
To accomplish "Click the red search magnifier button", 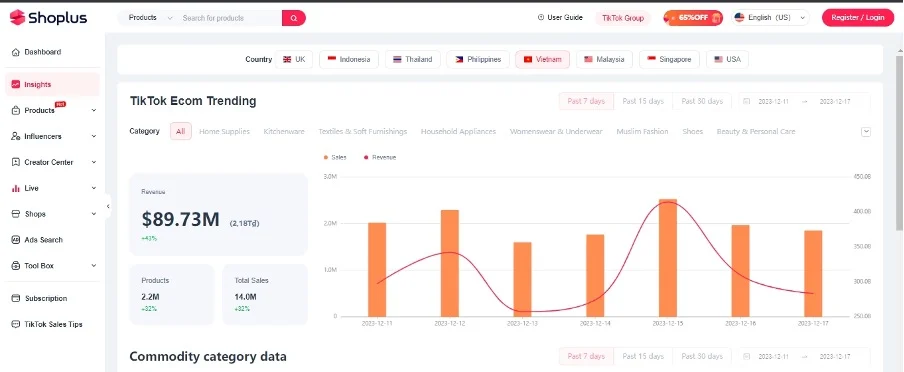I will 294,18.
